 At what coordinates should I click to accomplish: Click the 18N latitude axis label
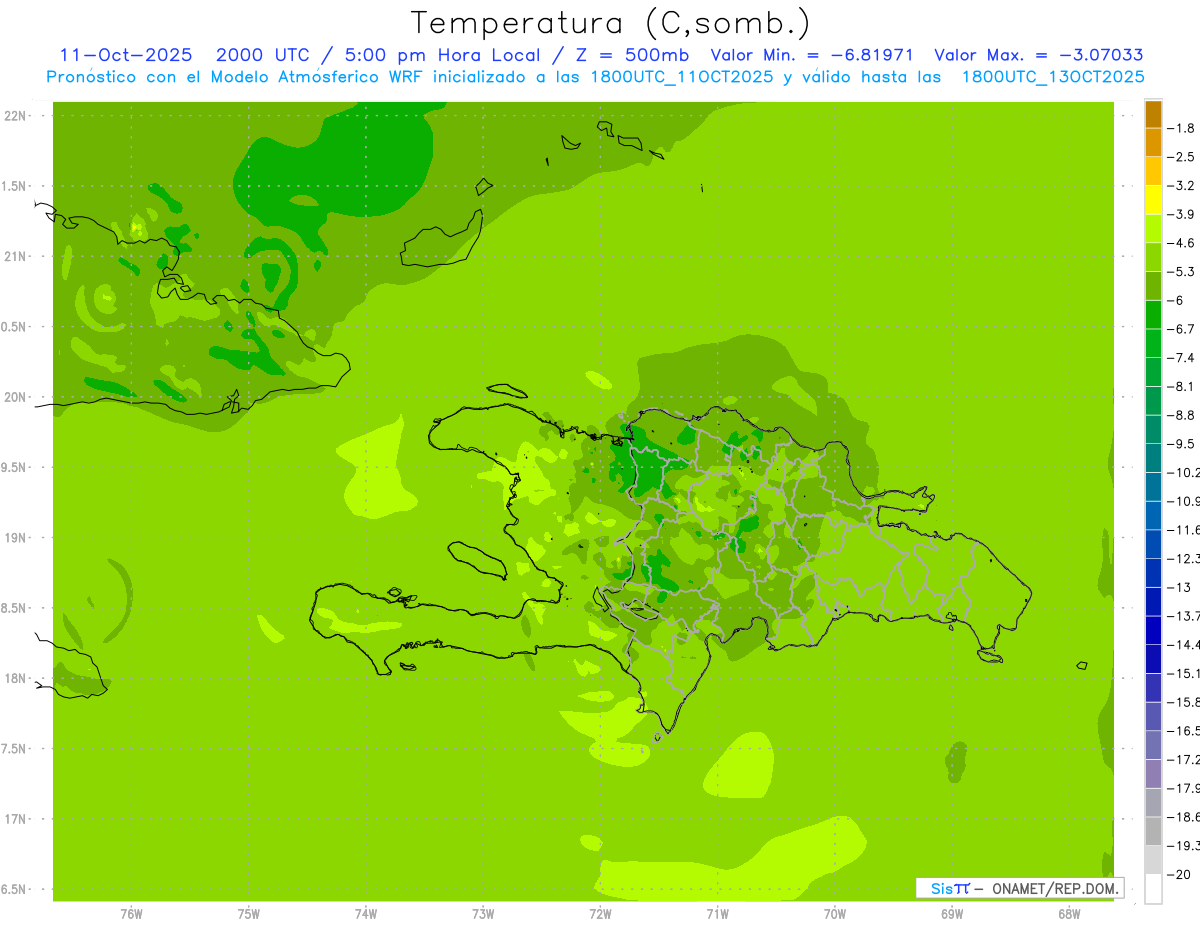coord(16,678)
